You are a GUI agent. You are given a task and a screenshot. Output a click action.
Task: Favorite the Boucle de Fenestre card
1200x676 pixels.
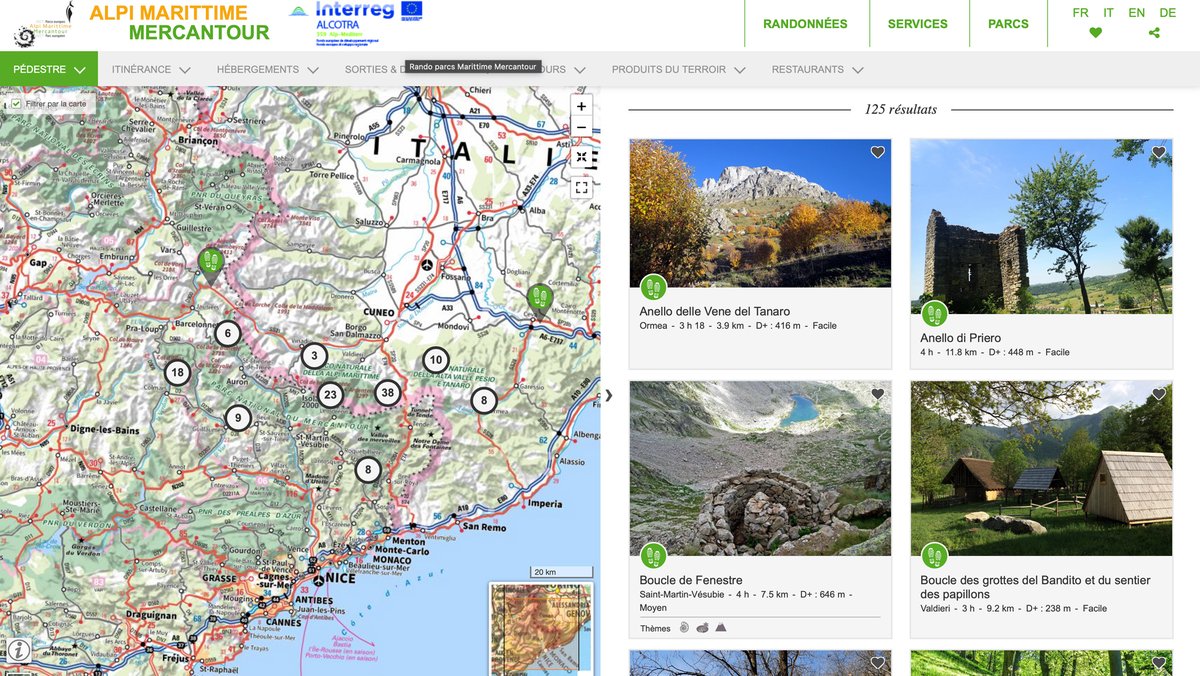(x=878, y=394)
